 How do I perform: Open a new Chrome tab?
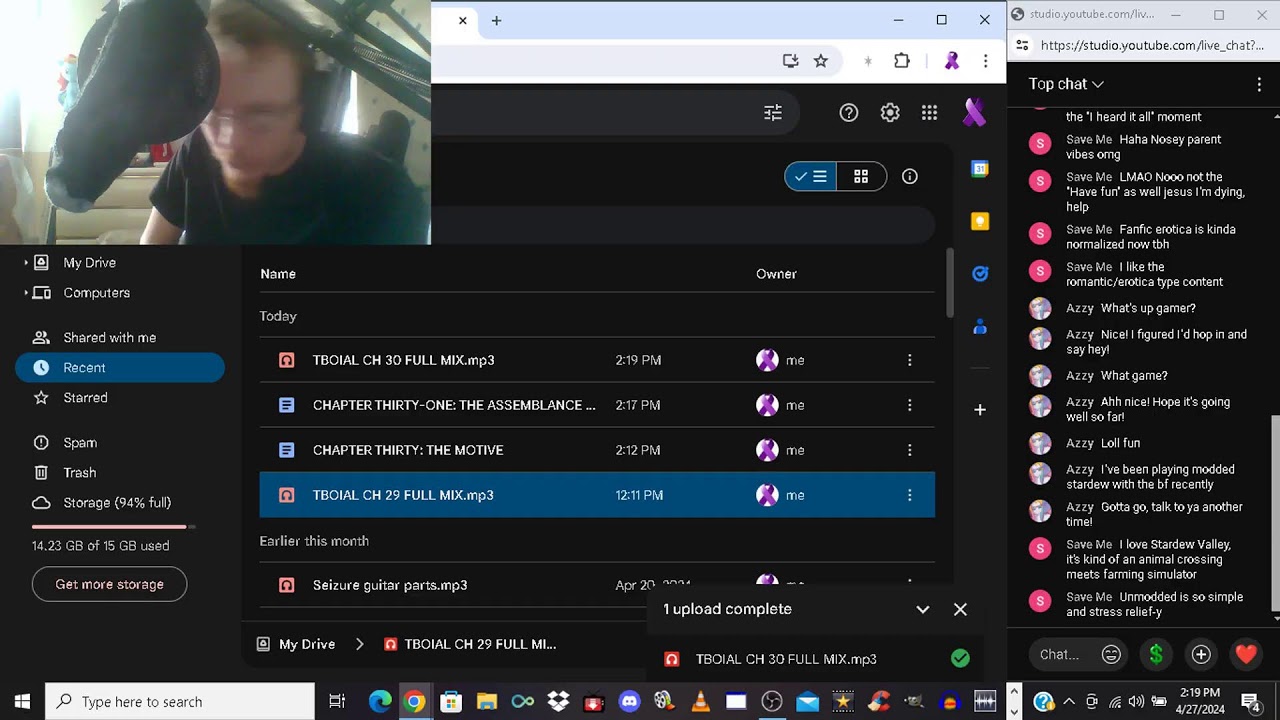(x=496, y=20)
